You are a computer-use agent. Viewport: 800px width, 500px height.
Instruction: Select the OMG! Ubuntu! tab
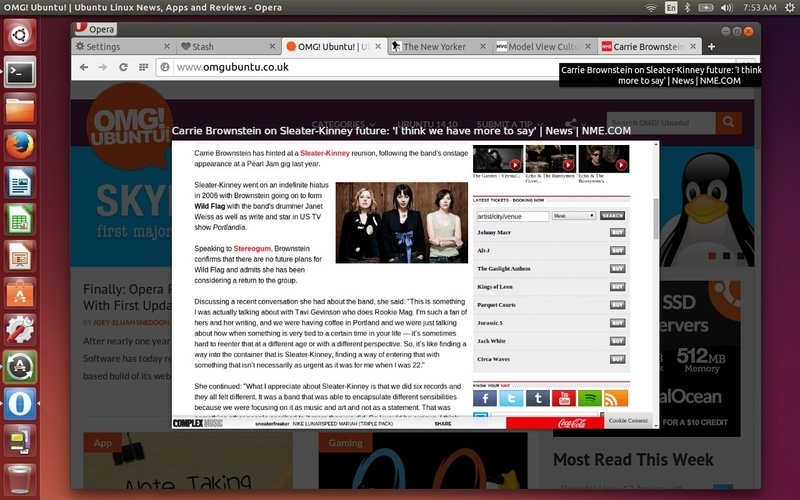tap(334, 46)
